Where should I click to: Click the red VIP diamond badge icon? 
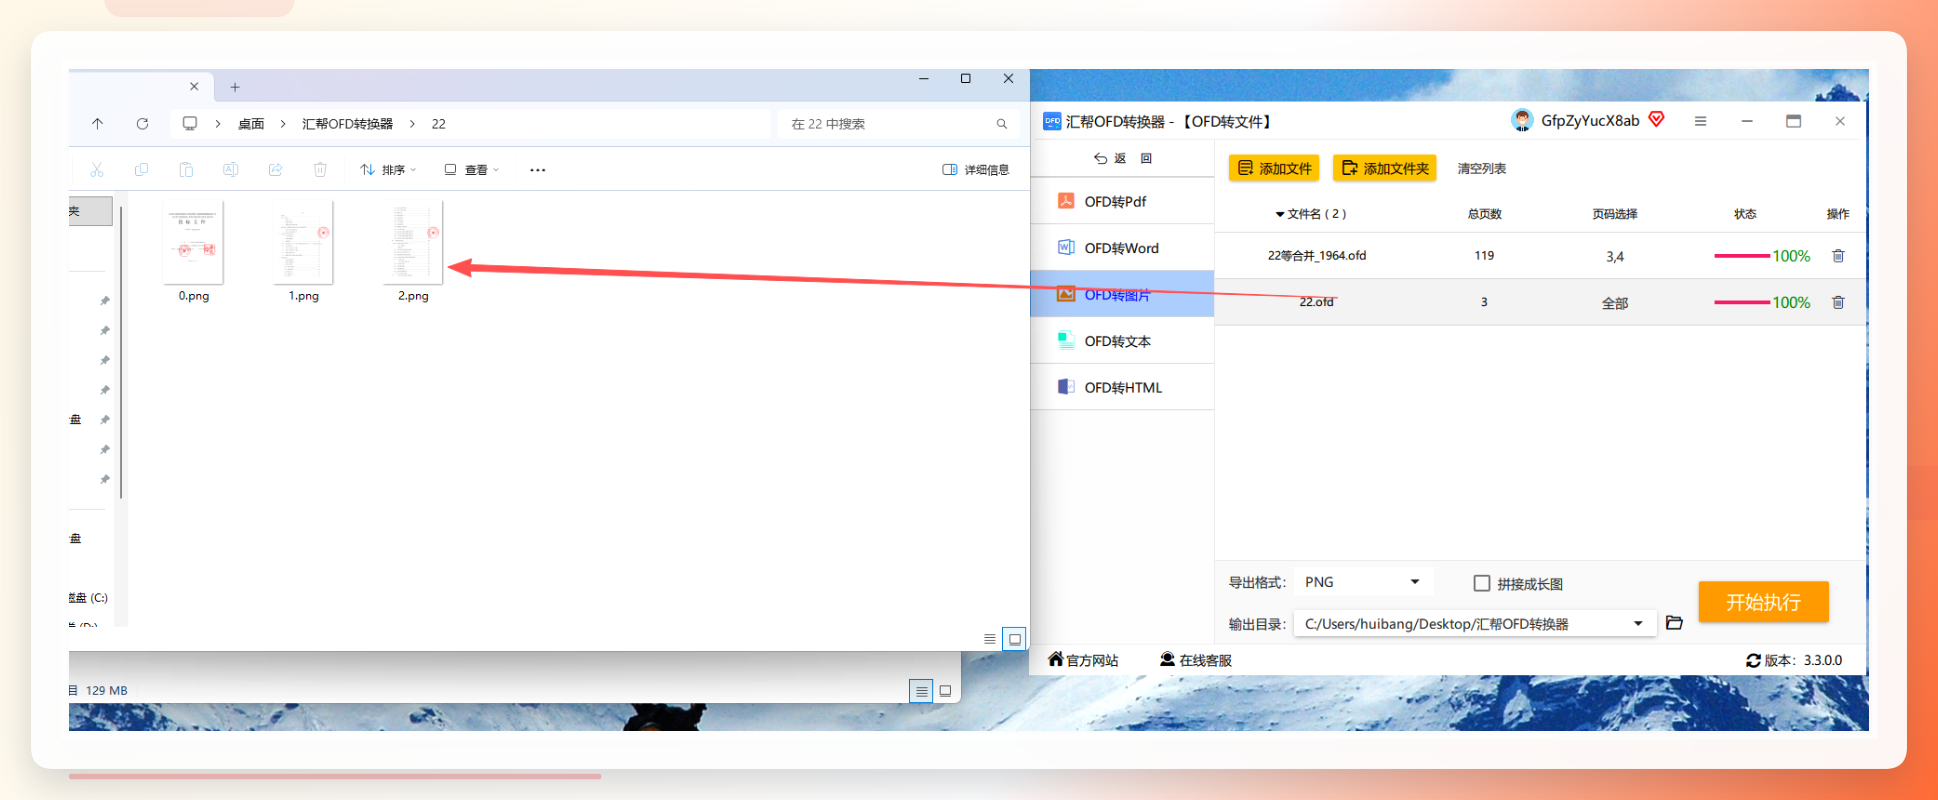tap(1656, 120)
